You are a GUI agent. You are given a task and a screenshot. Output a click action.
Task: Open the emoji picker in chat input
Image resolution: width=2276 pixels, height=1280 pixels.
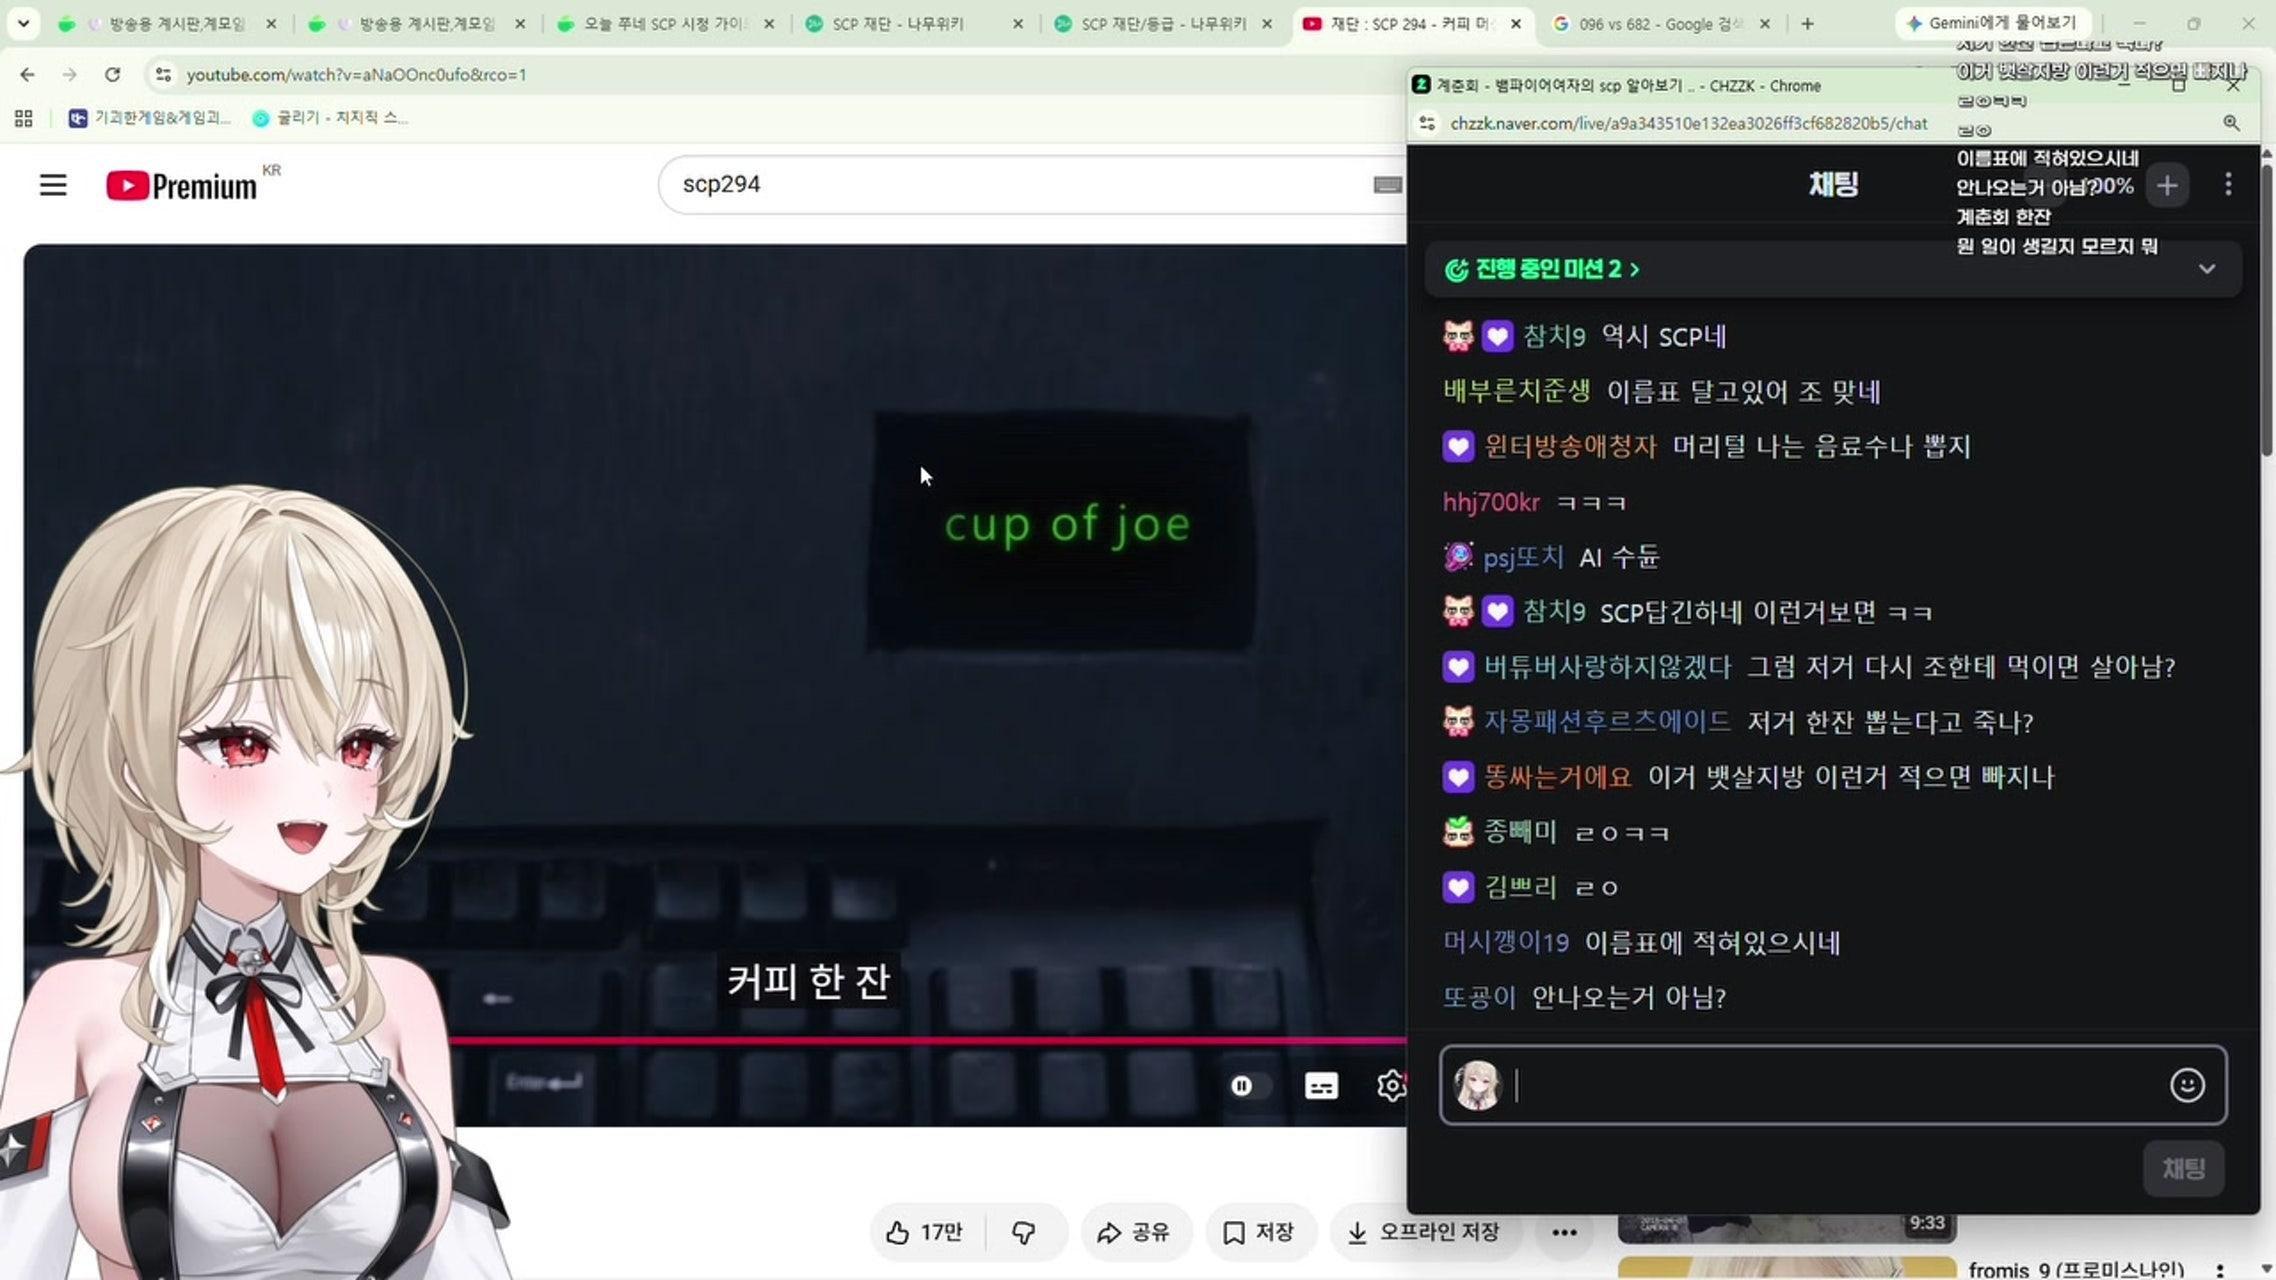click(2187, 1085)
